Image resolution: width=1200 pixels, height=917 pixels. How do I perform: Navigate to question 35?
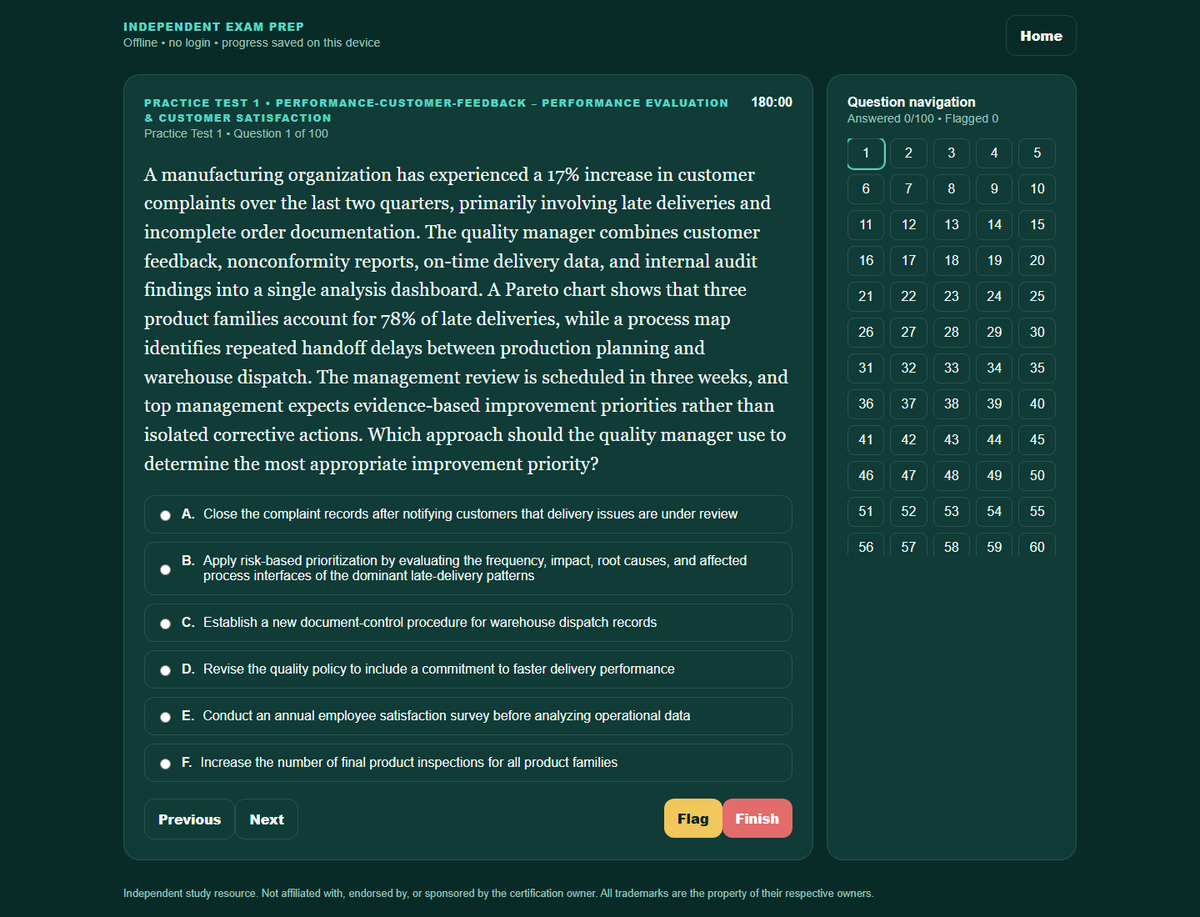tap(1037, 369)
